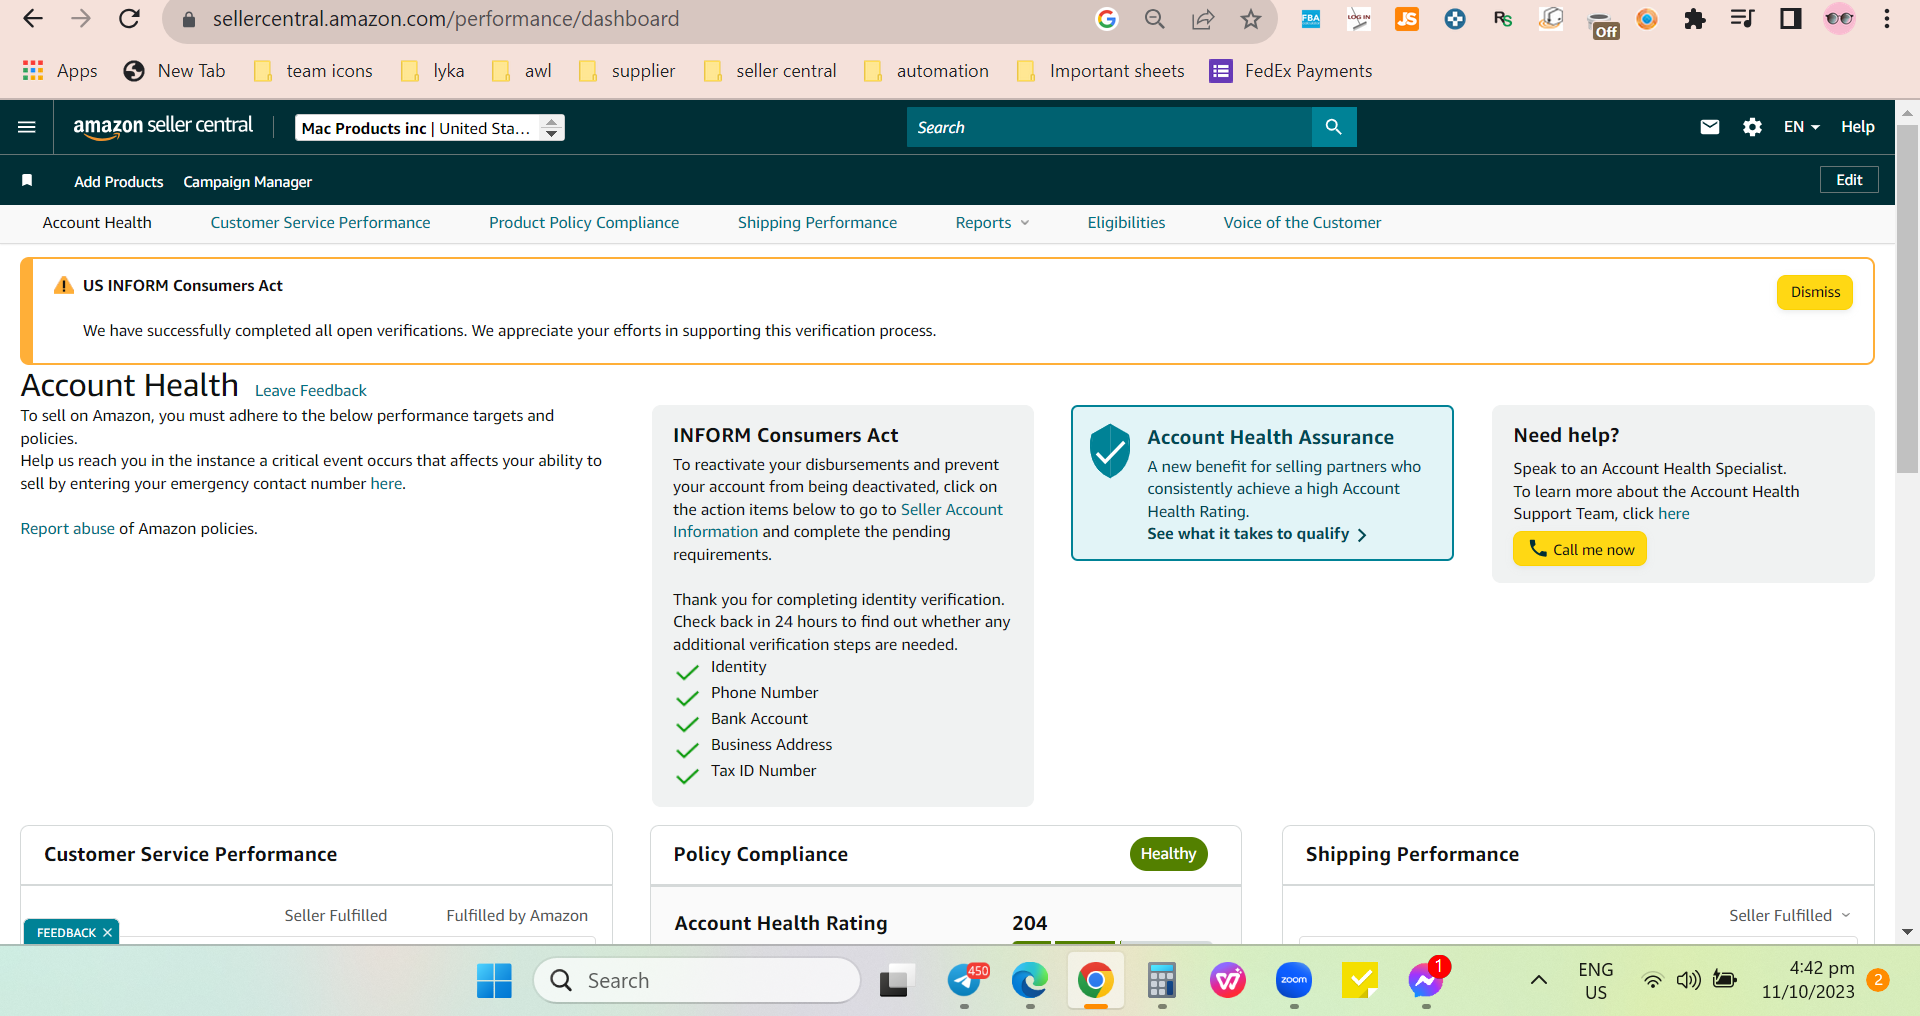Open the FedEx Payments bookmark
The image size is (1920, 1016).
pyautogui.click(x=1291, y=71)
